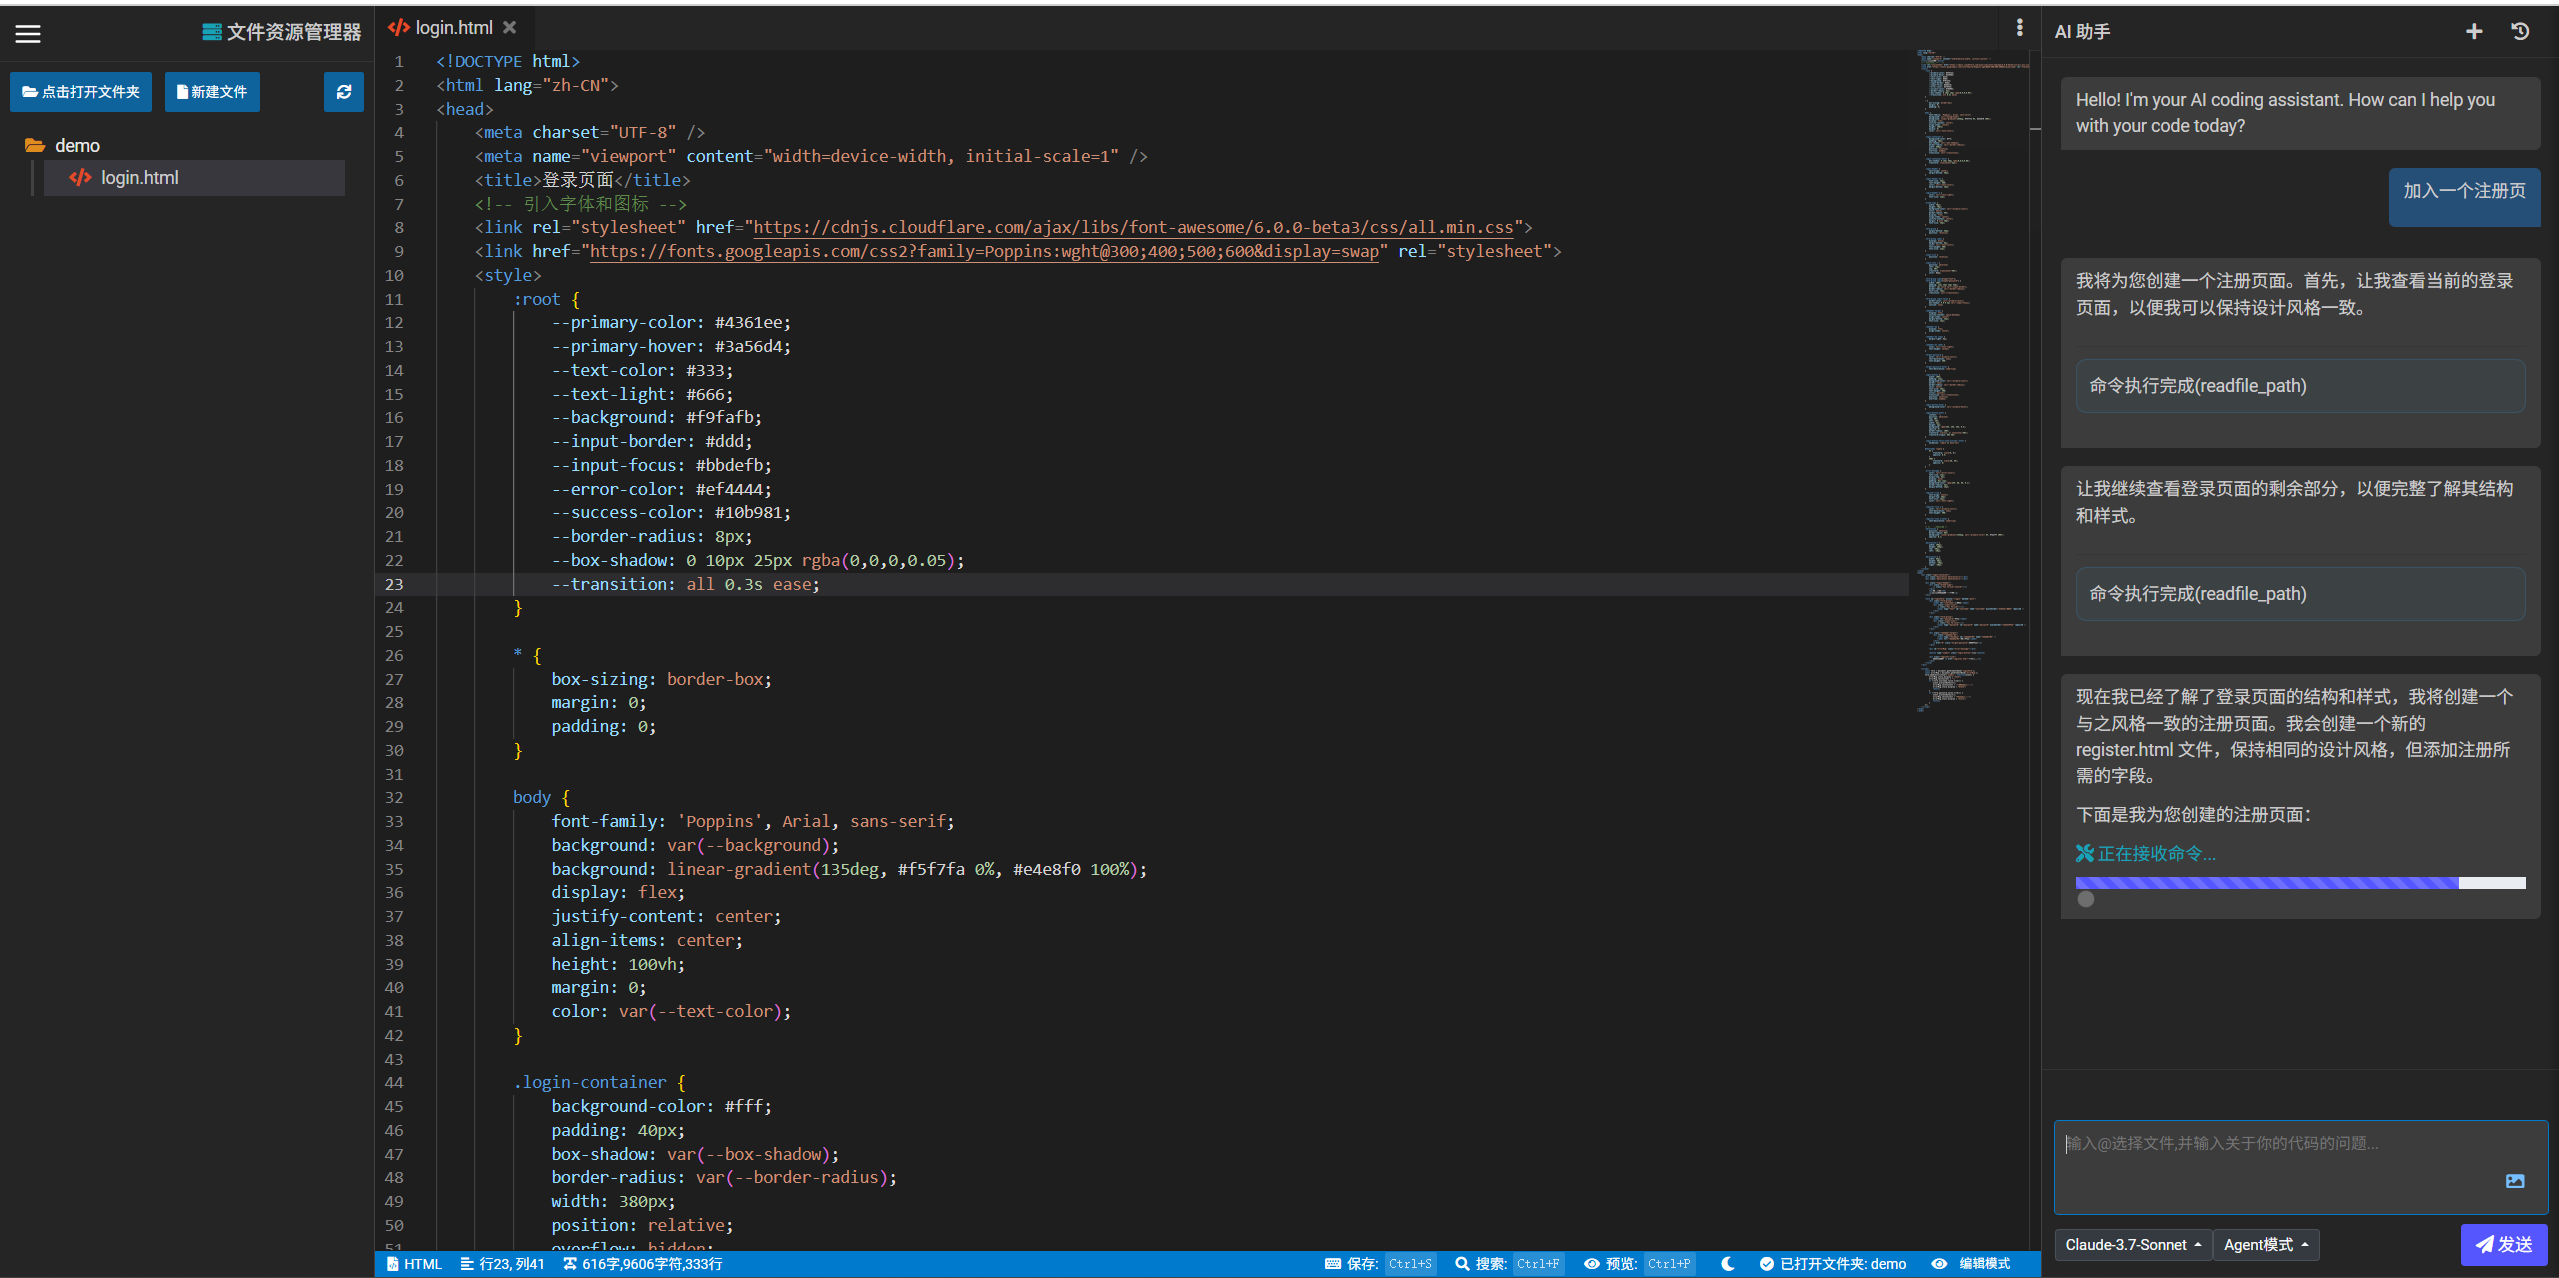
Task: Click the command receiving progress bar
Action: point(2300,883)
